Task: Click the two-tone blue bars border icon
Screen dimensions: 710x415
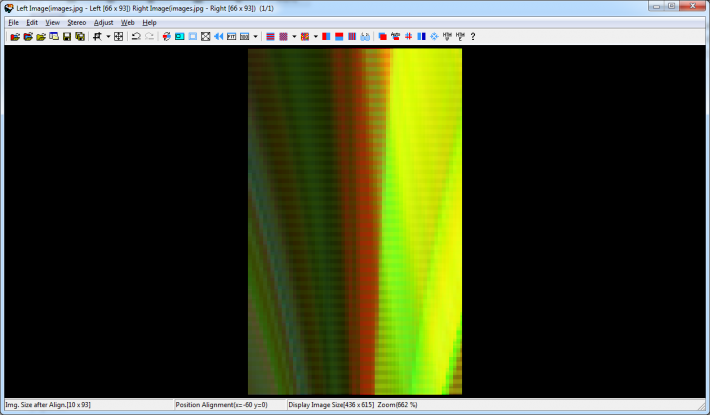Action: (421, 37)
